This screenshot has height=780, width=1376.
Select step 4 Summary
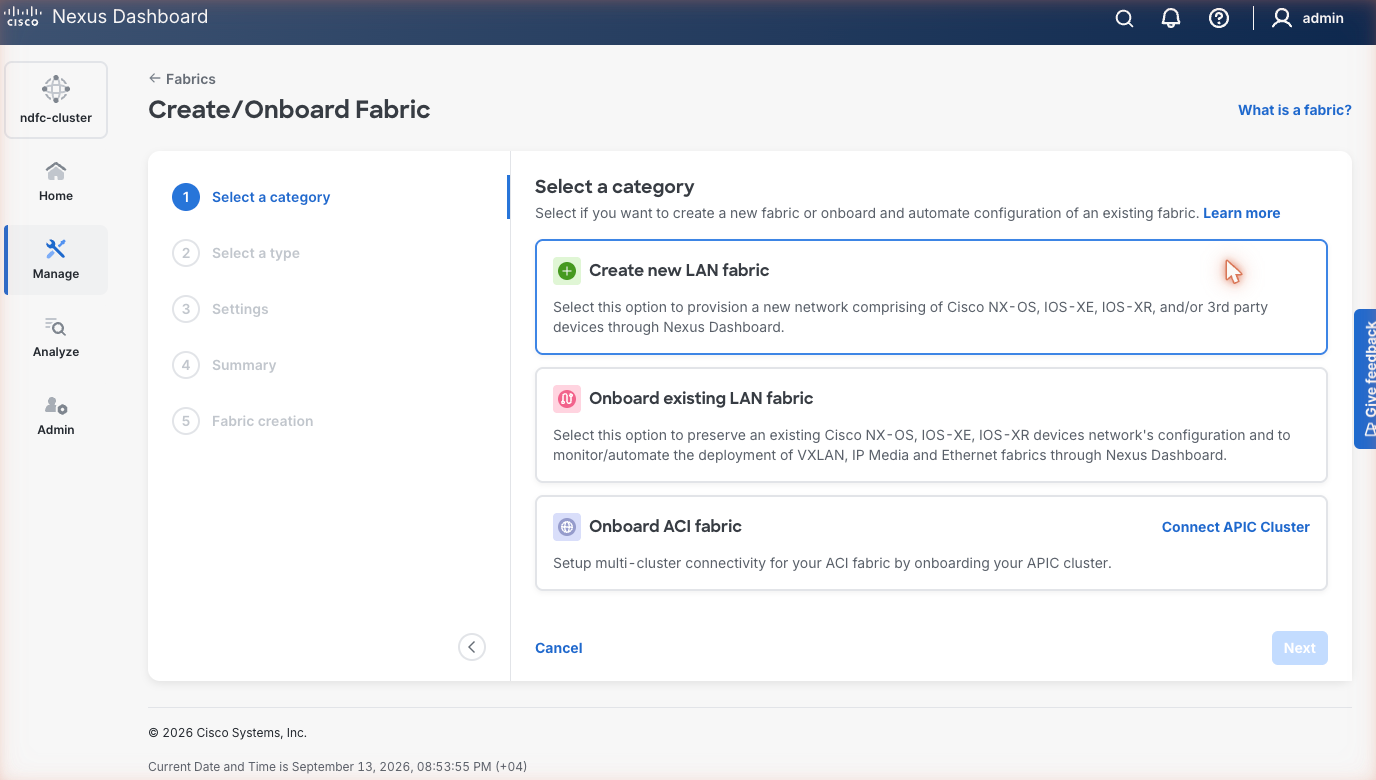[x=225, y=365]
